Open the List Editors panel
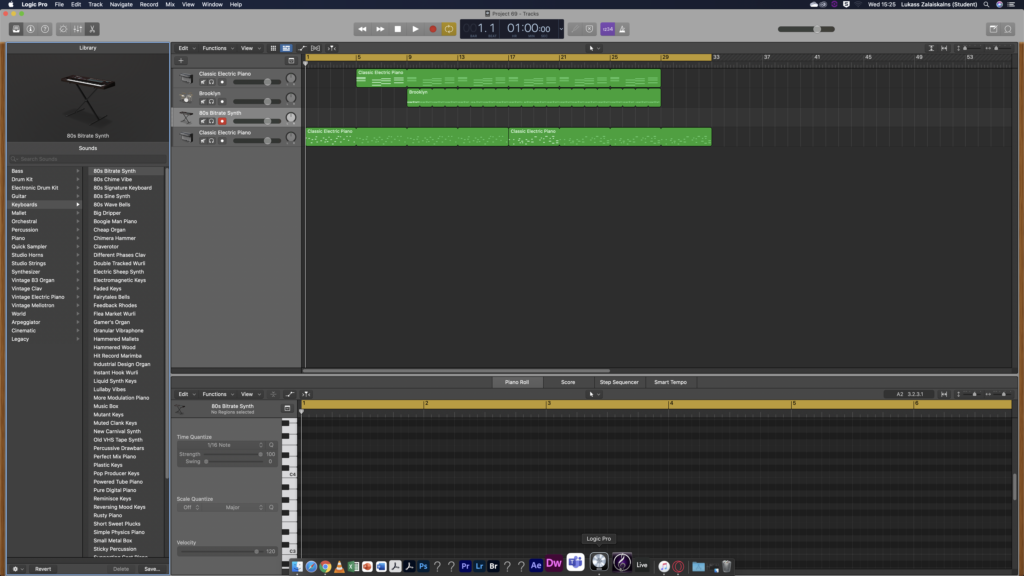Image resolution: width=1024 pixels, height=576 pixels. [x=993, y=29]
